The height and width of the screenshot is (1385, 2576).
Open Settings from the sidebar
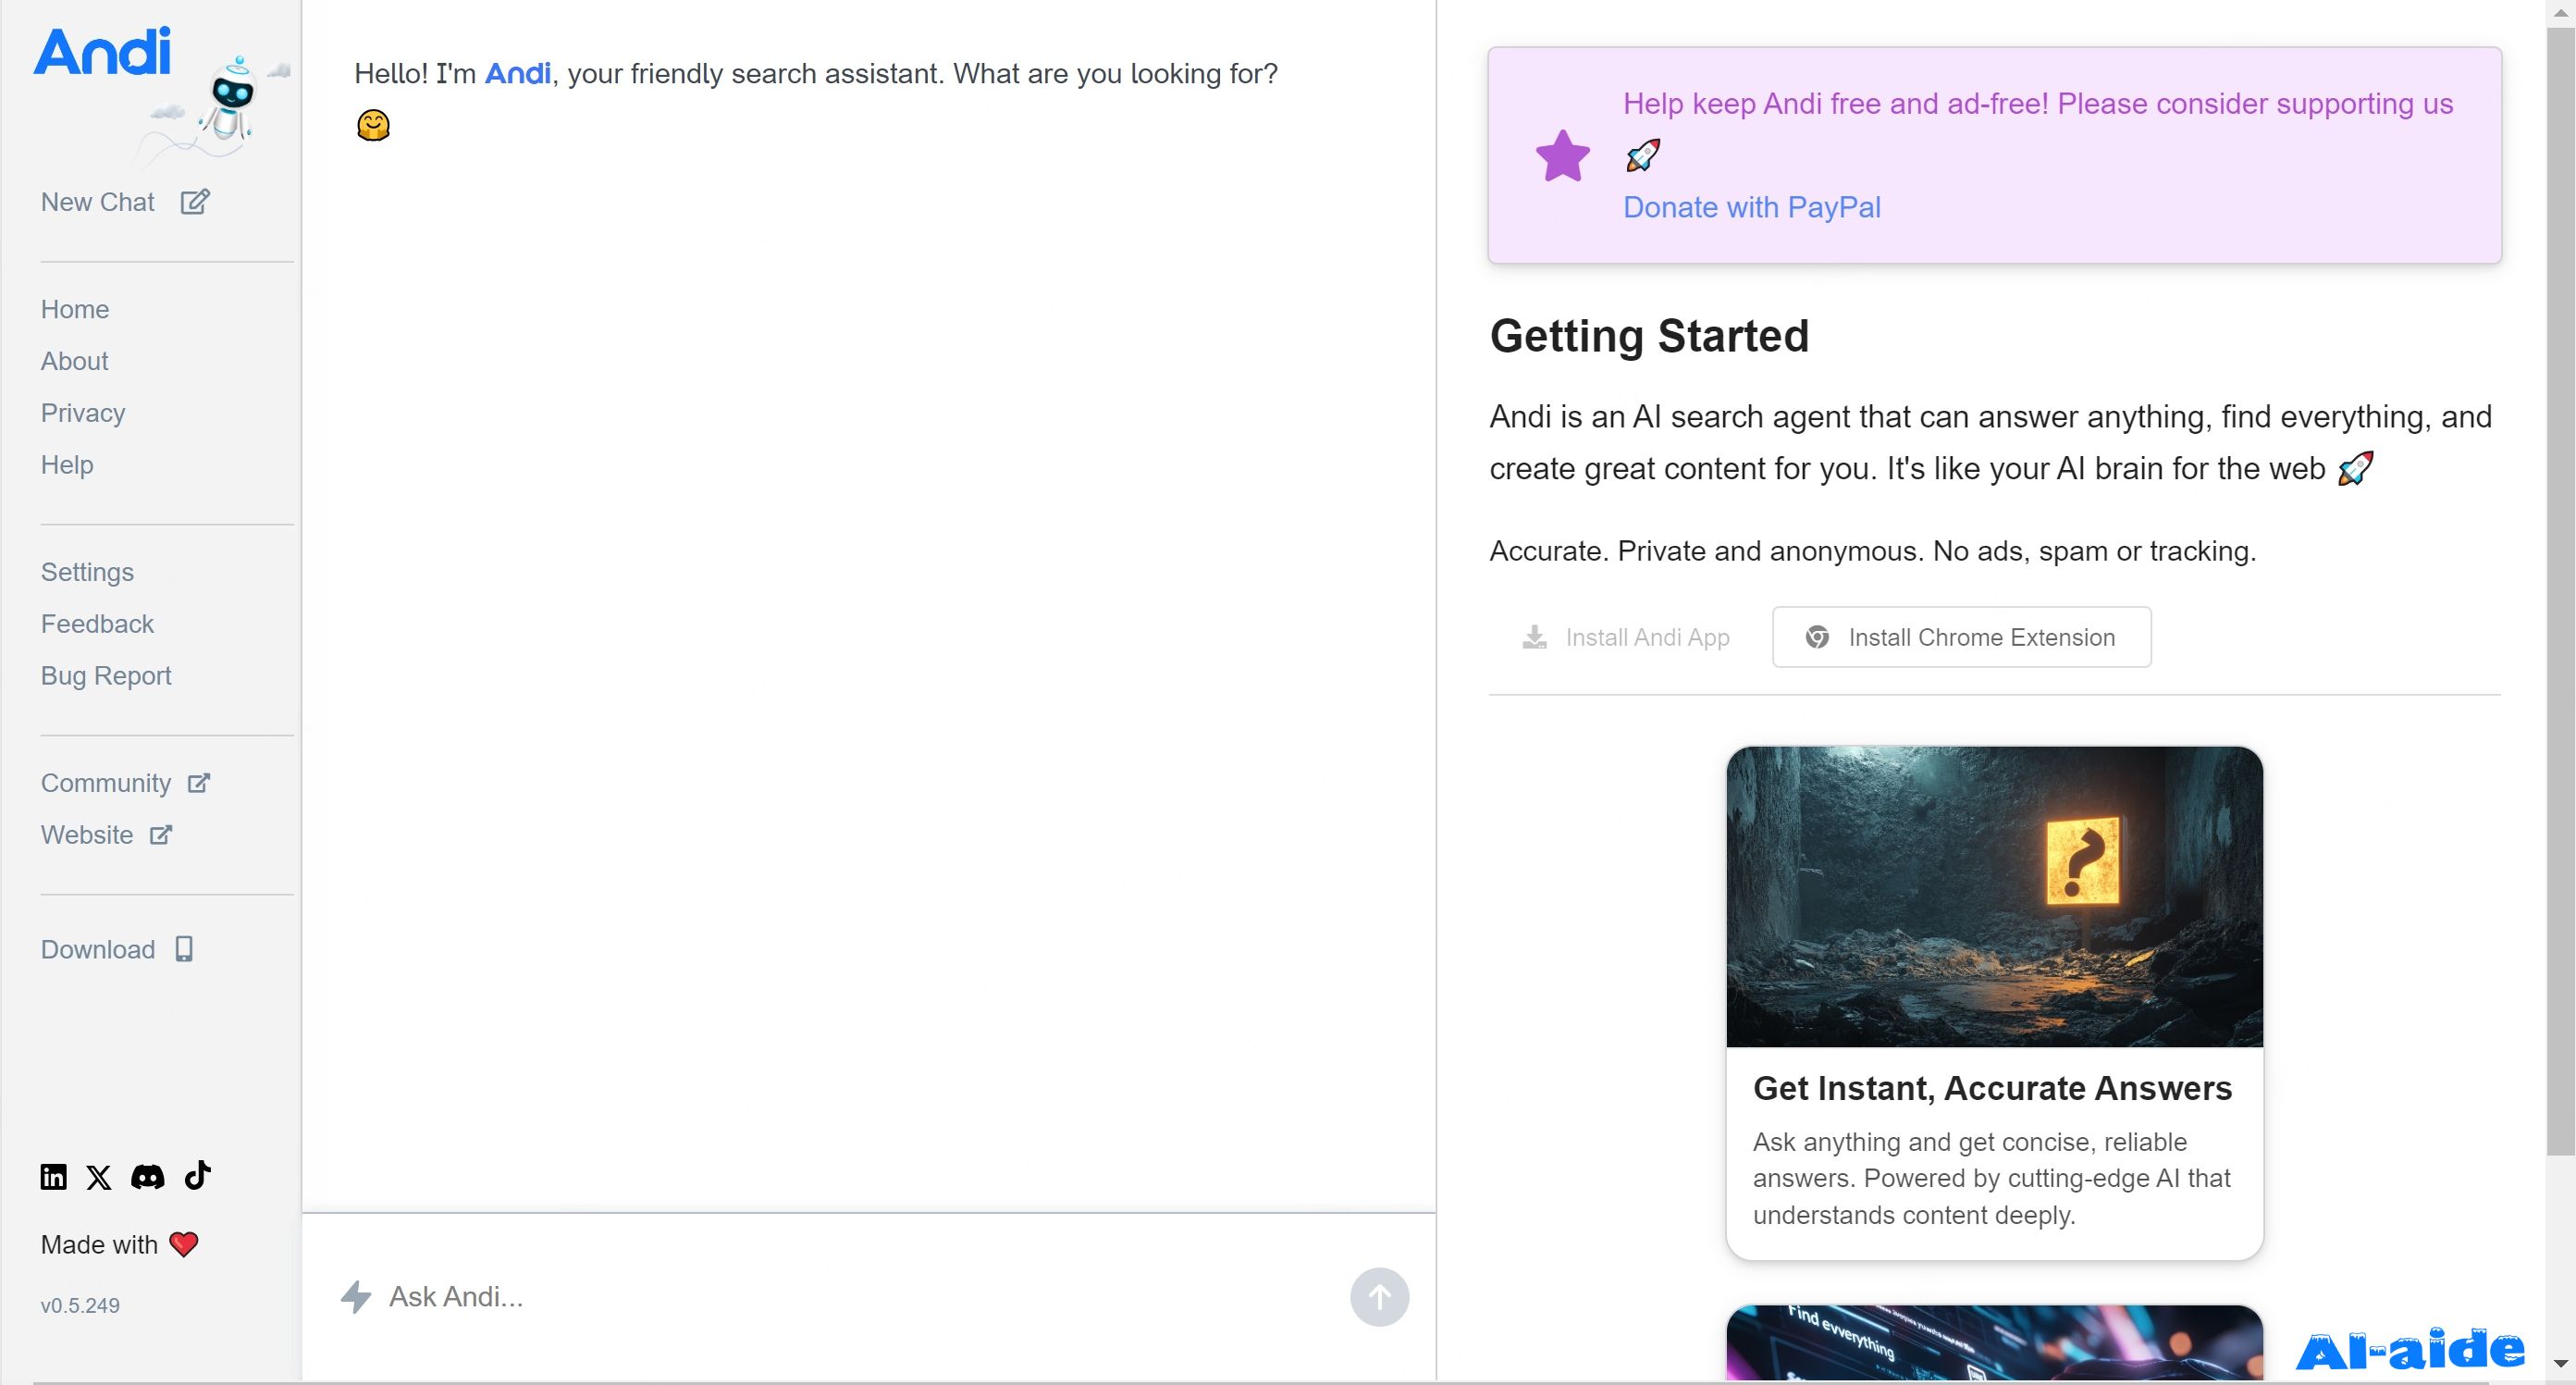tap(87, 572)
